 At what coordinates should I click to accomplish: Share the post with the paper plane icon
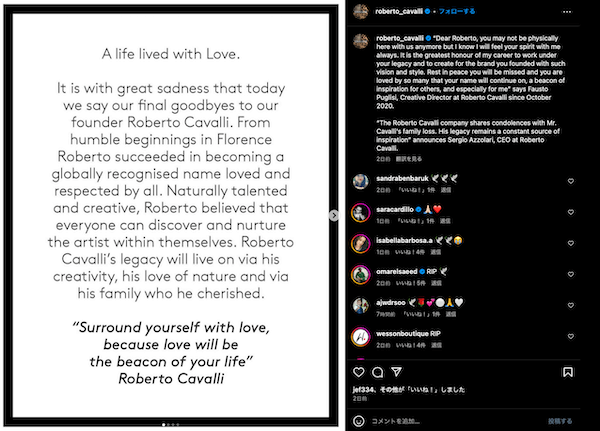[x=396, y=372]
